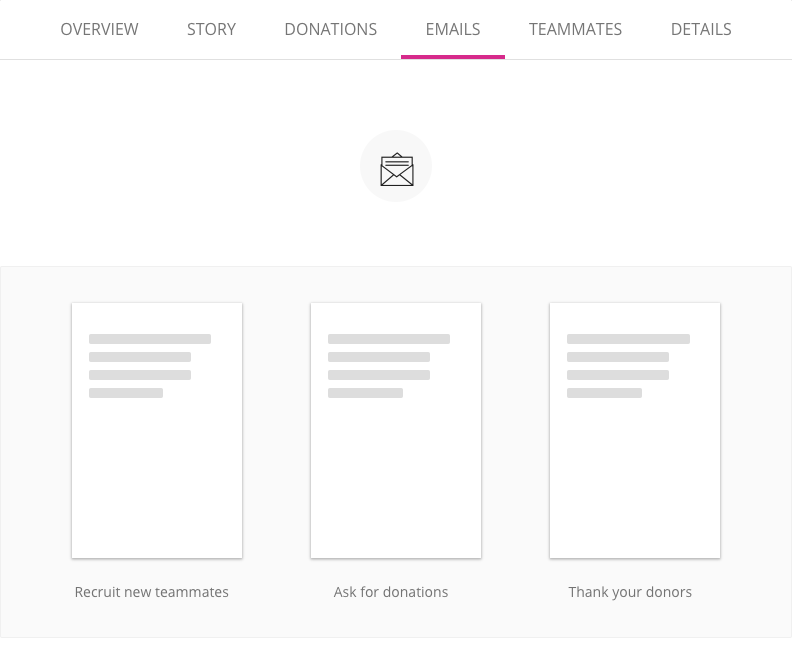Image resolution: width=792 pixels, height=650 pixels.
Task: Click top placeholder line in Ask for donations card
Action: pos(389,339)
